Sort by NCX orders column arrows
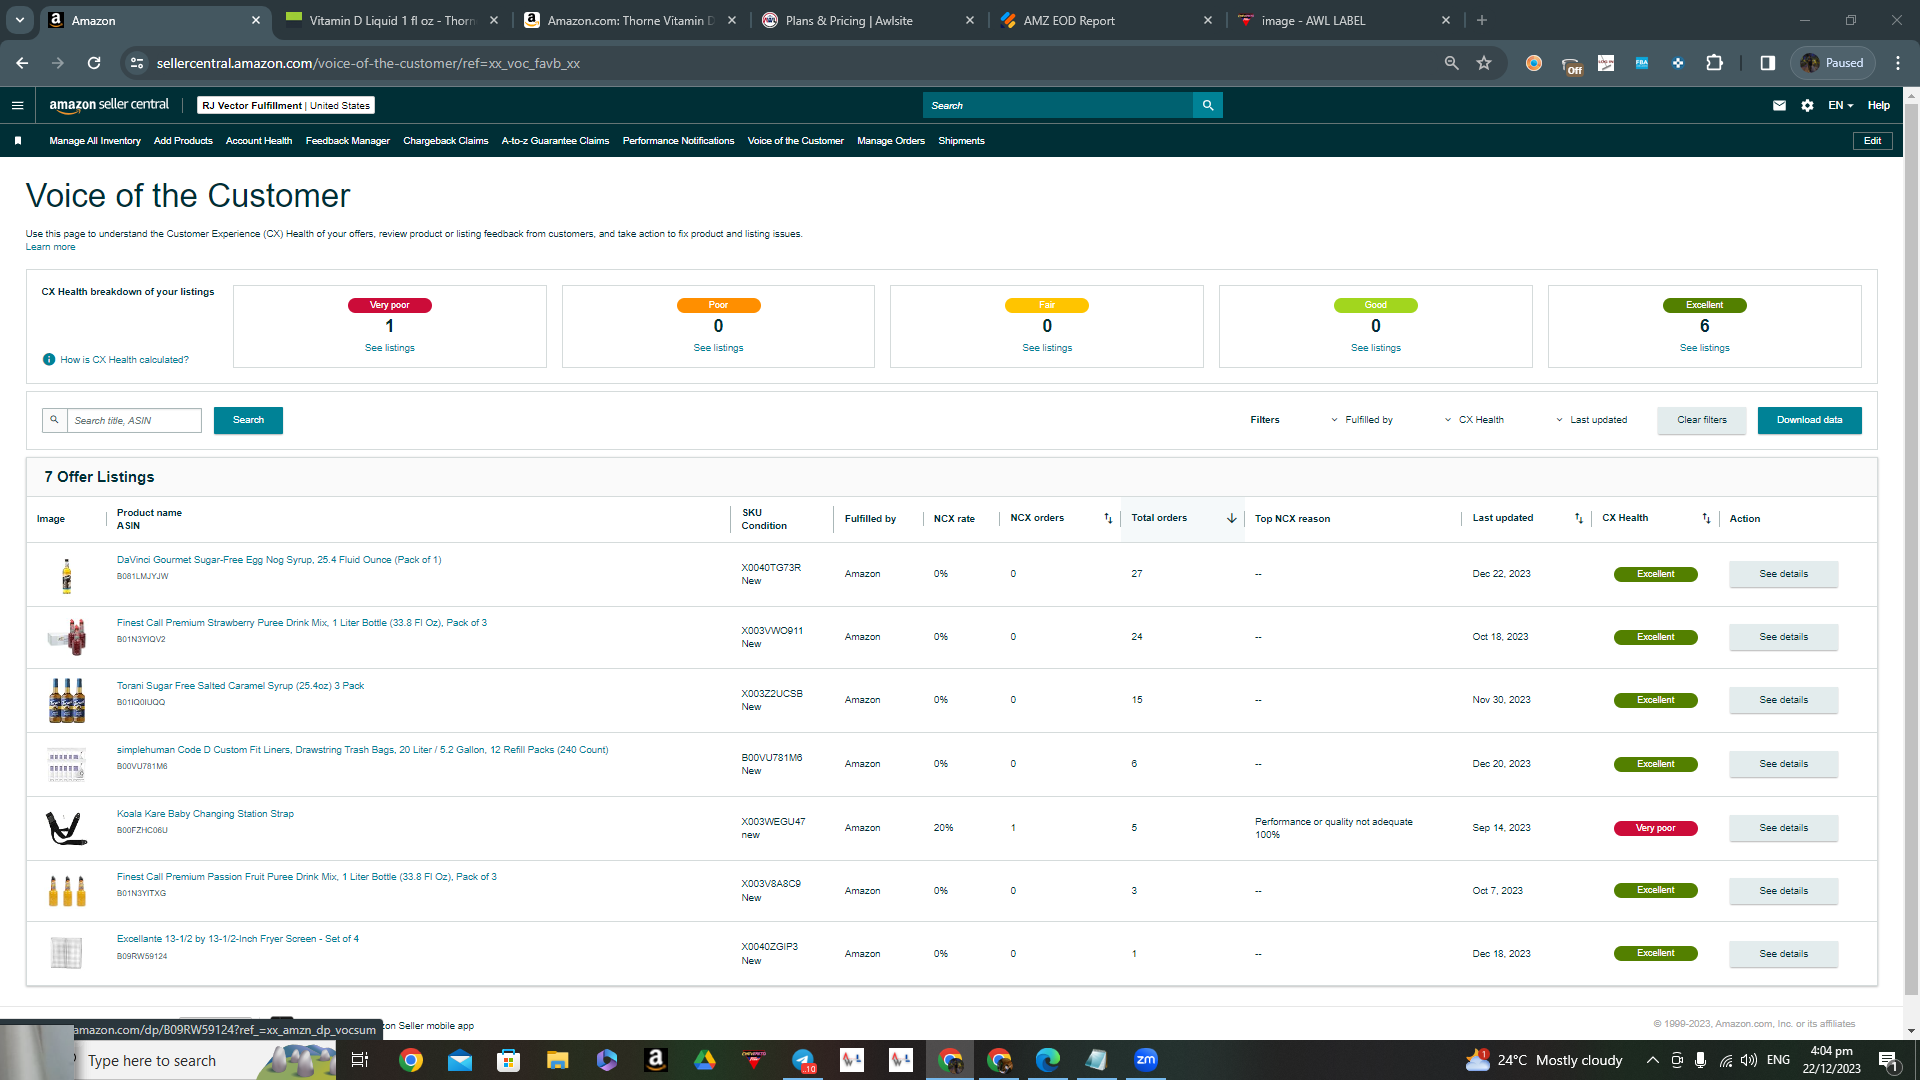This screenshot has width=1920, height=1080. pyautogui.click(x=1108, y=518)
